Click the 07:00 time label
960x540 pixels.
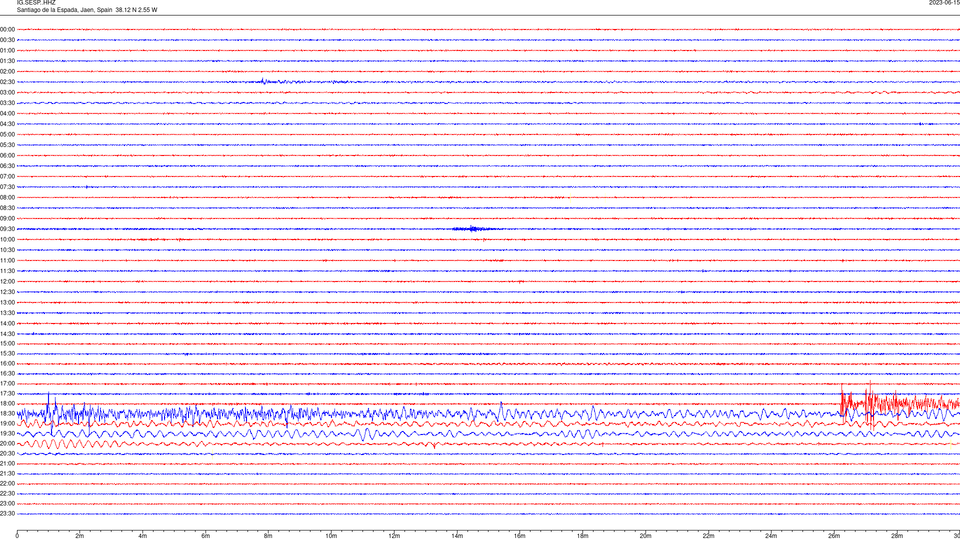(7, 176)
